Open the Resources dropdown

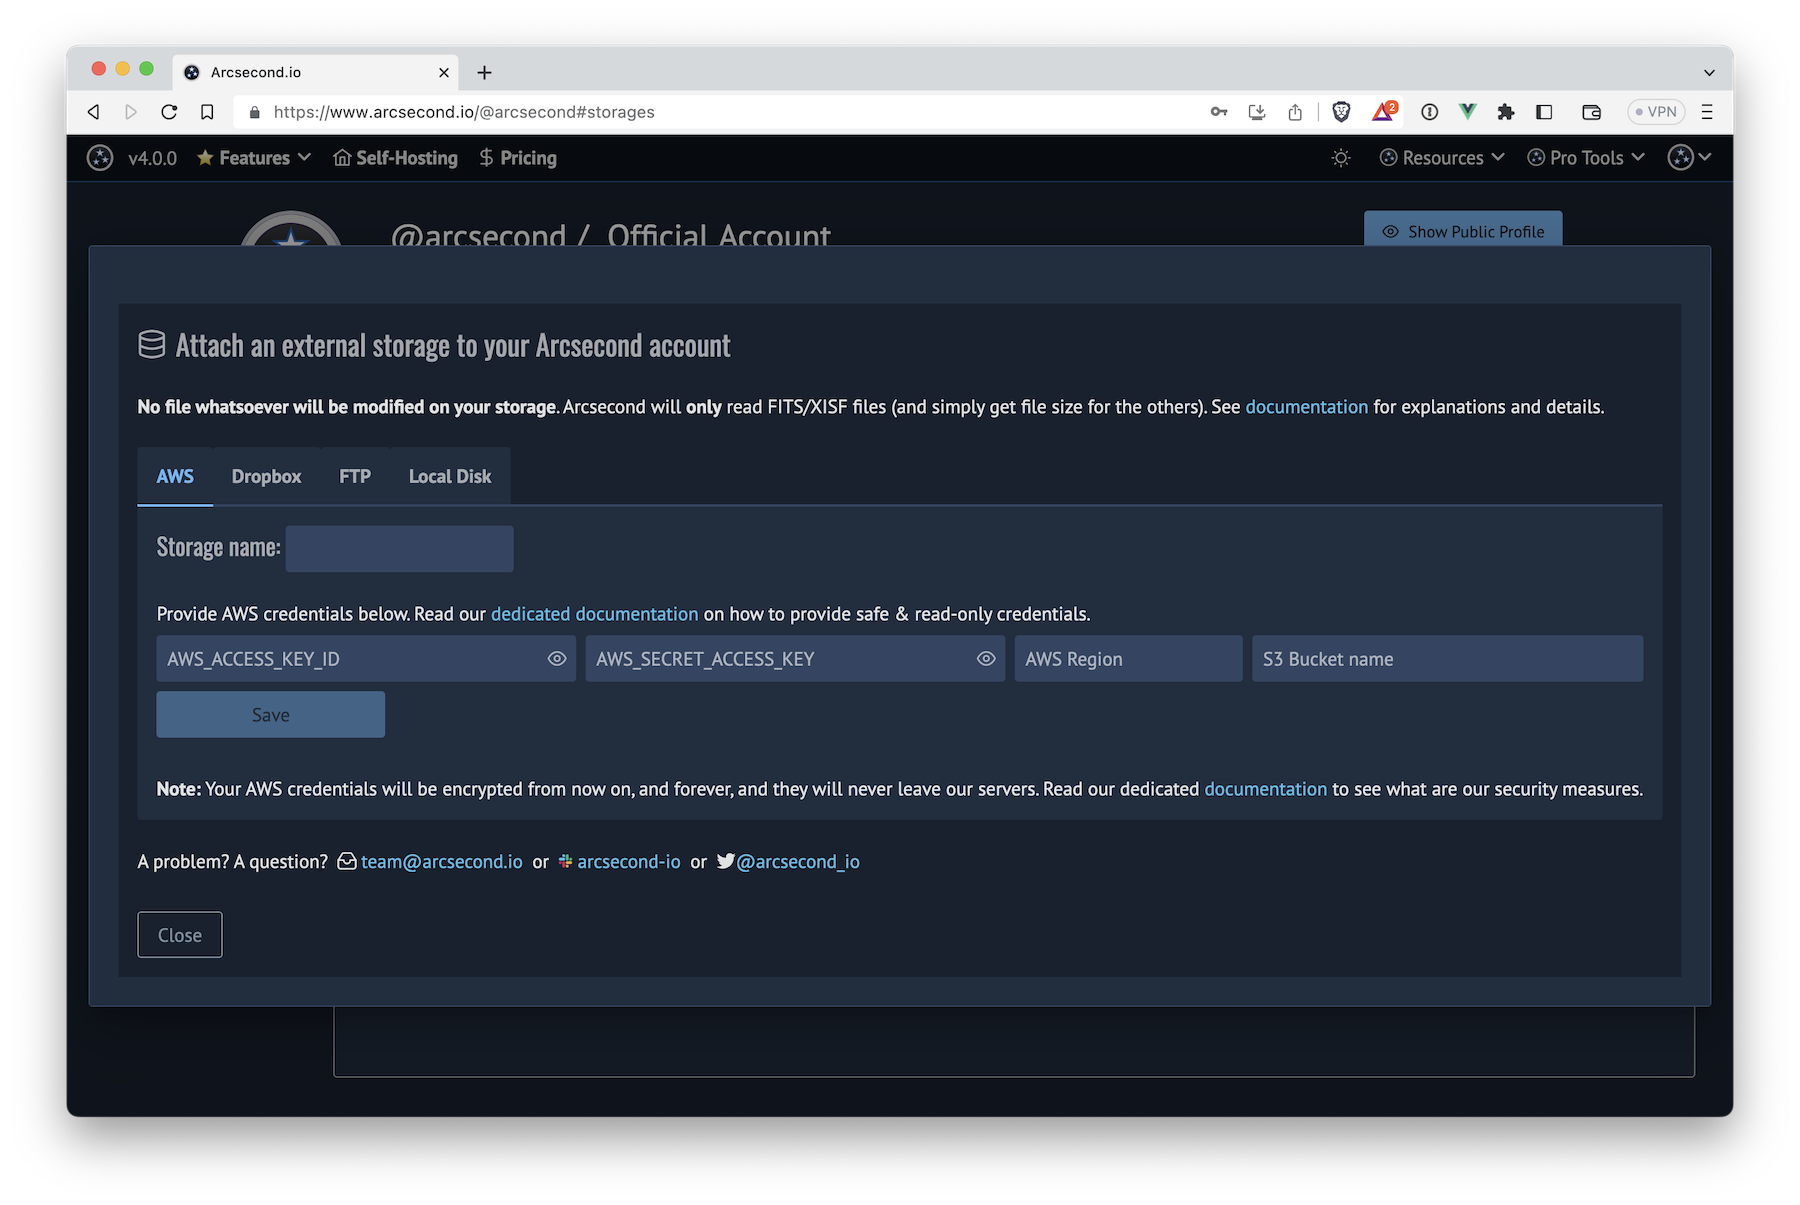[x=1441, y=157]
